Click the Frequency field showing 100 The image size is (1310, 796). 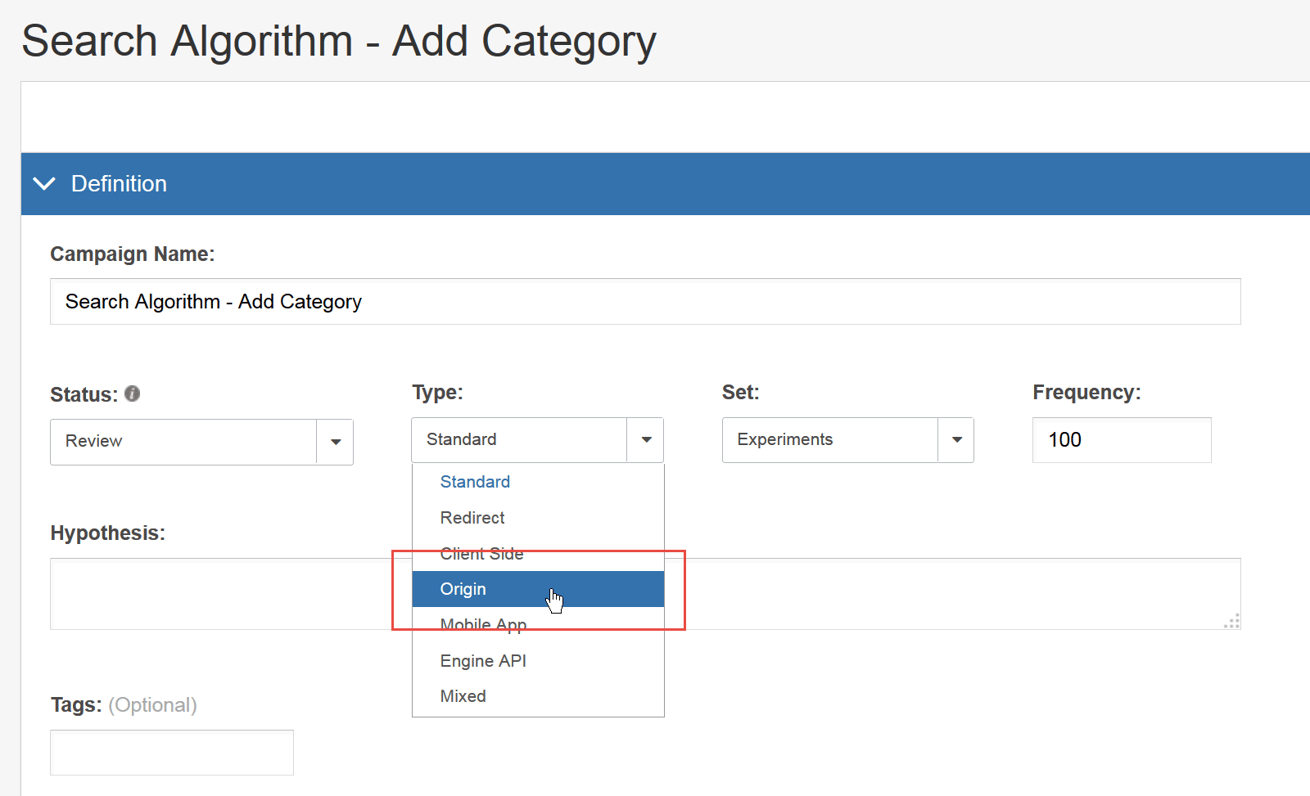(x=1122, y=440)
